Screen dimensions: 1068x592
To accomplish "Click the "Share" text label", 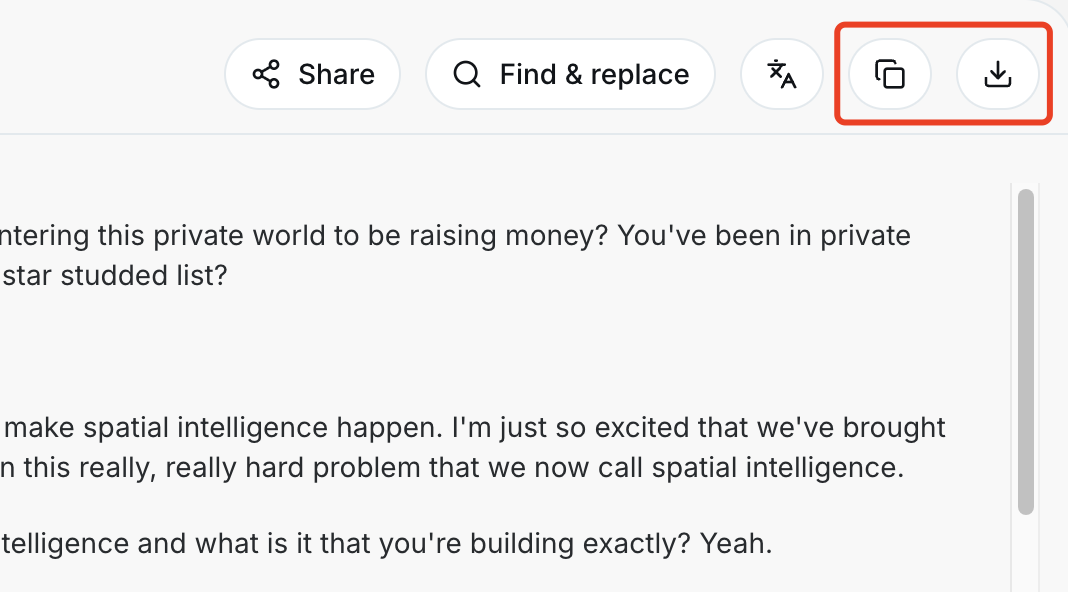I will pyautogui.click(x=336, y=74).
